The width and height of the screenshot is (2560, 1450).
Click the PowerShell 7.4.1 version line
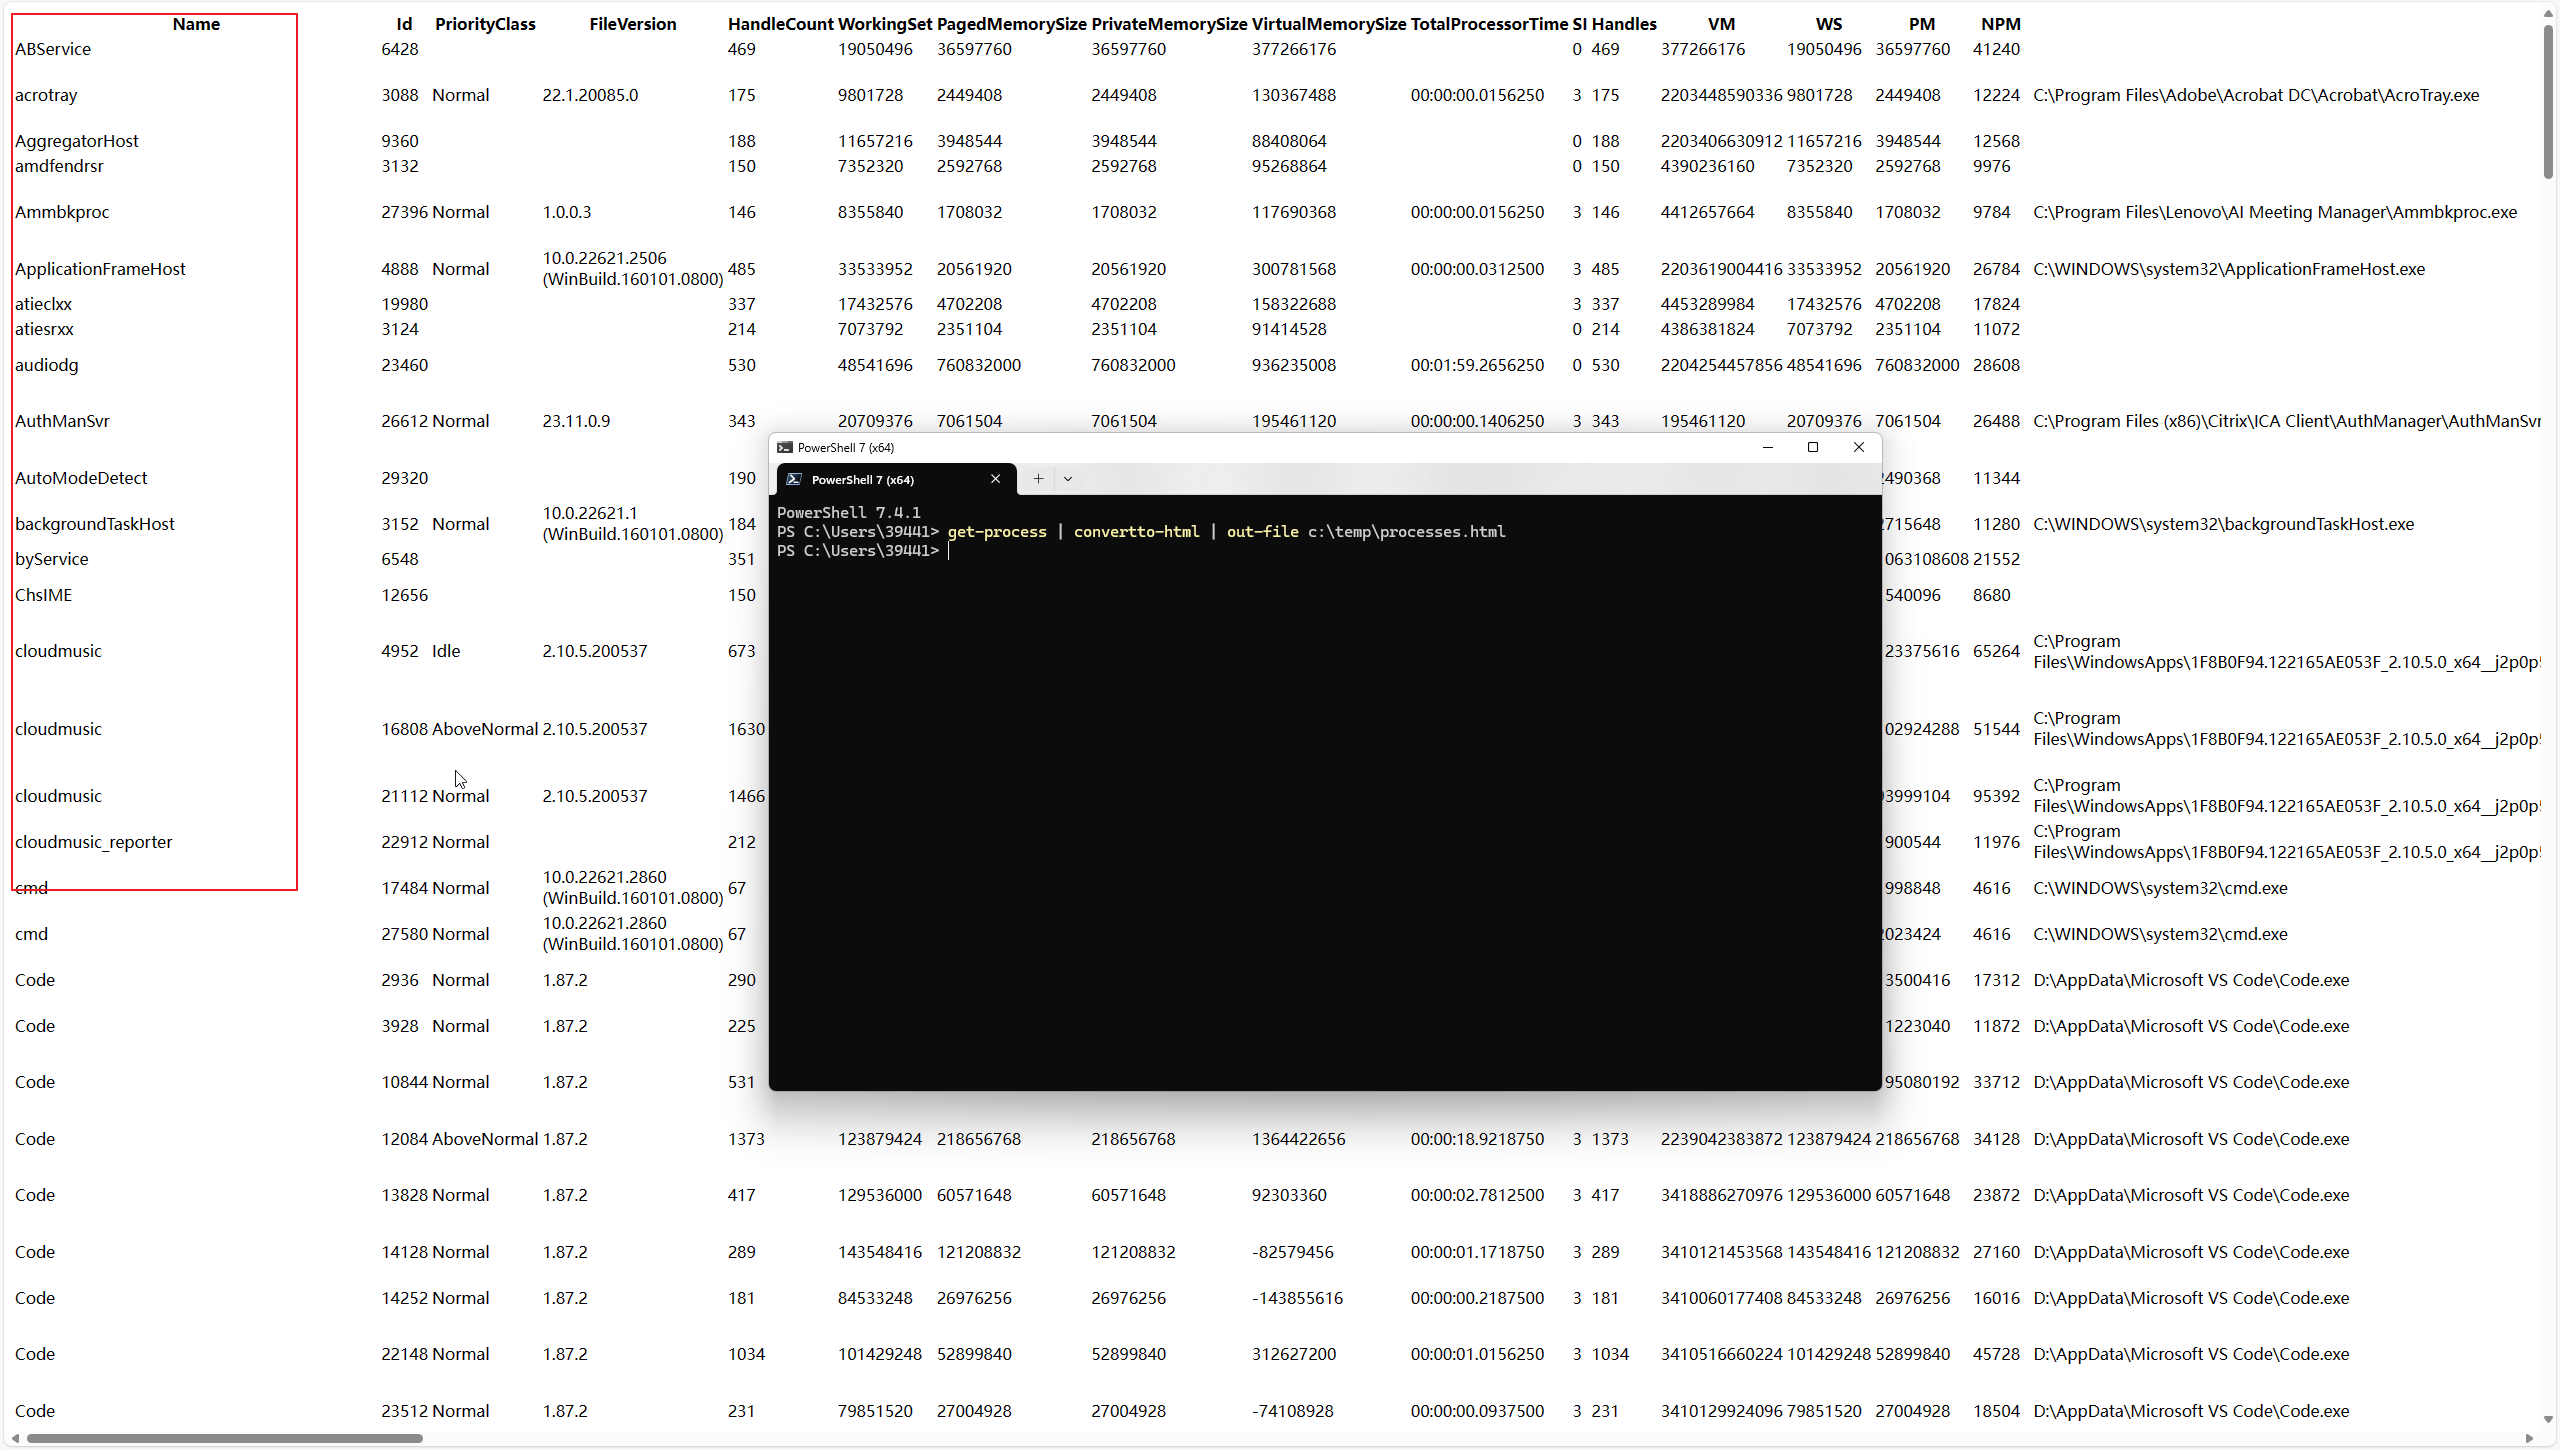tap(849, 513)
